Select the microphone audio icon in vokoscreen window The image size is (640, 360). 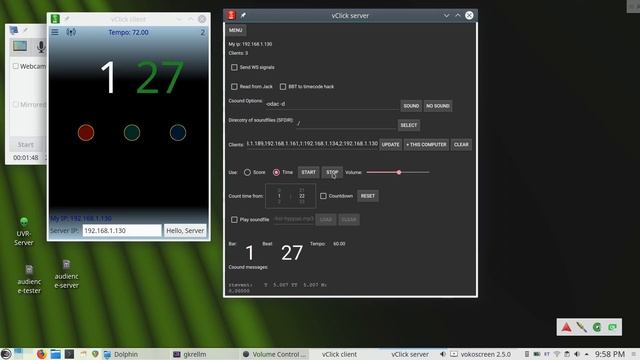(x=41, y=47)
